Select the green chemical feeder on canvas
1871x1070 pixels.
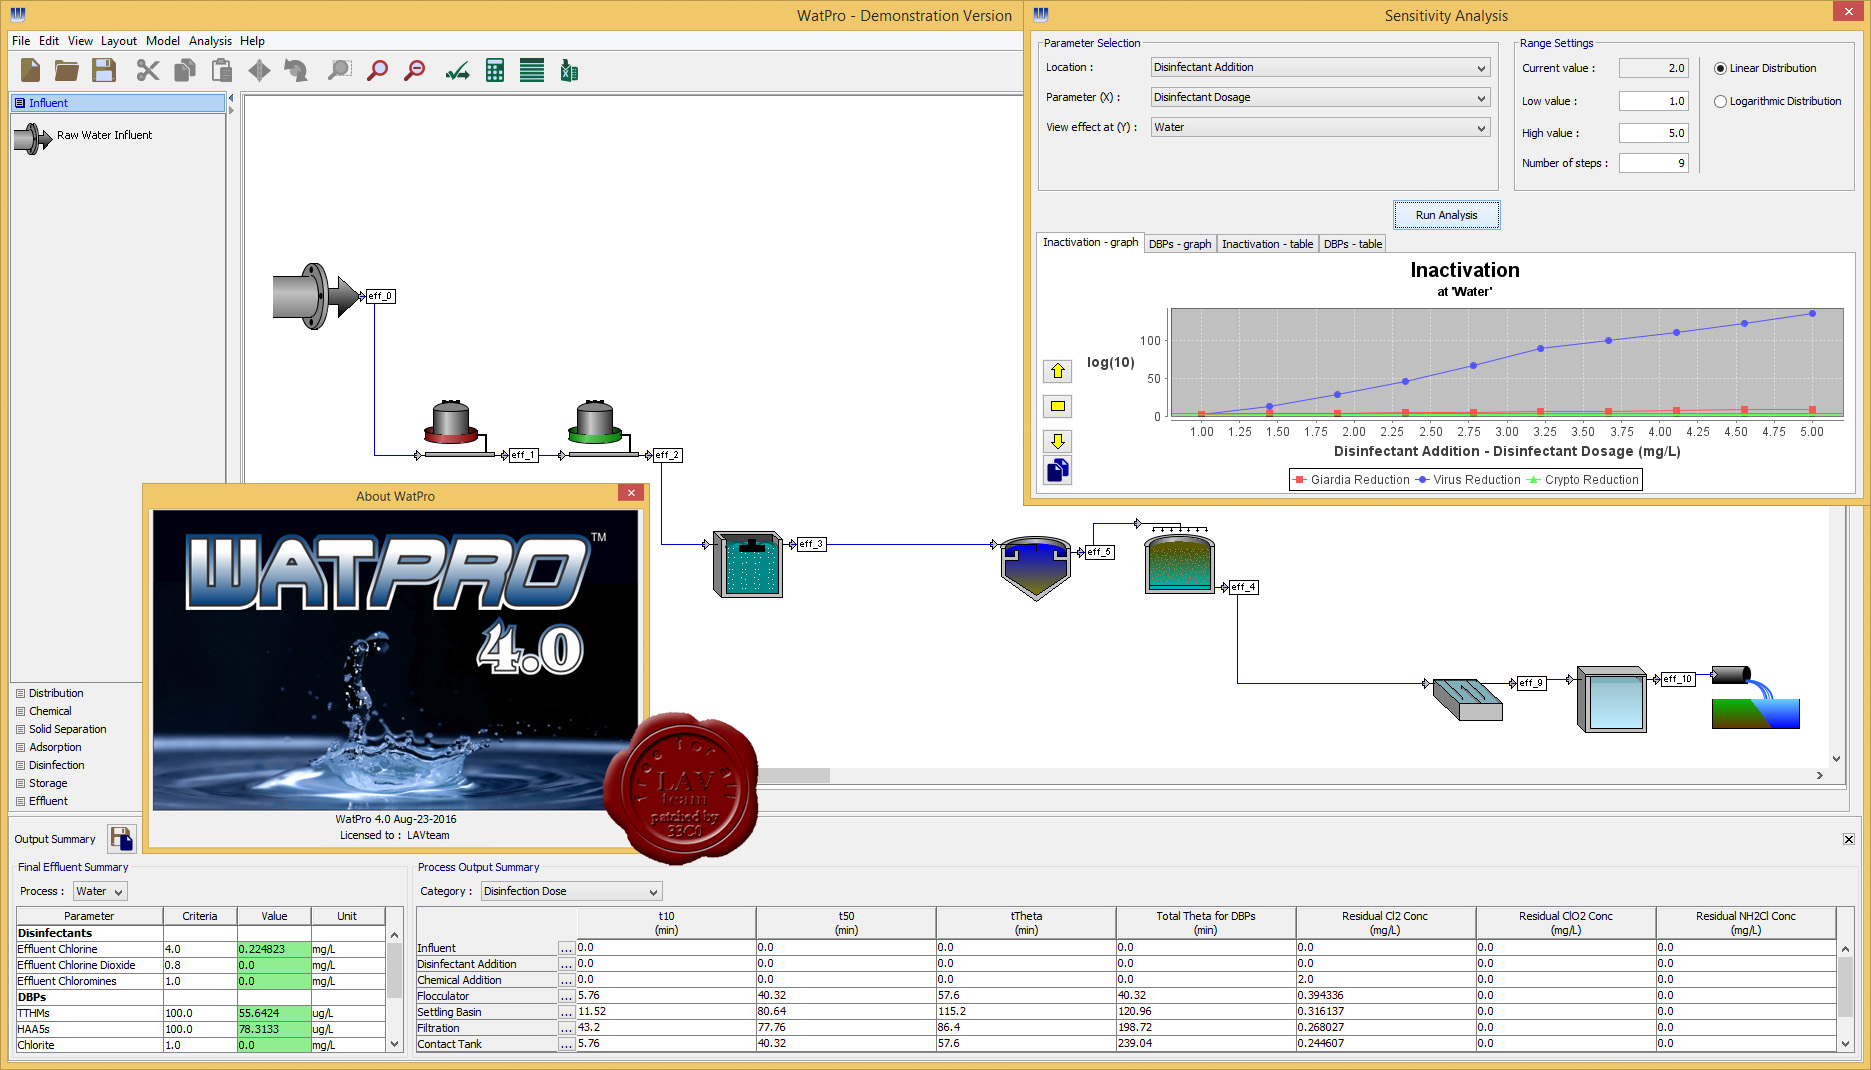(x=595, y=422)
